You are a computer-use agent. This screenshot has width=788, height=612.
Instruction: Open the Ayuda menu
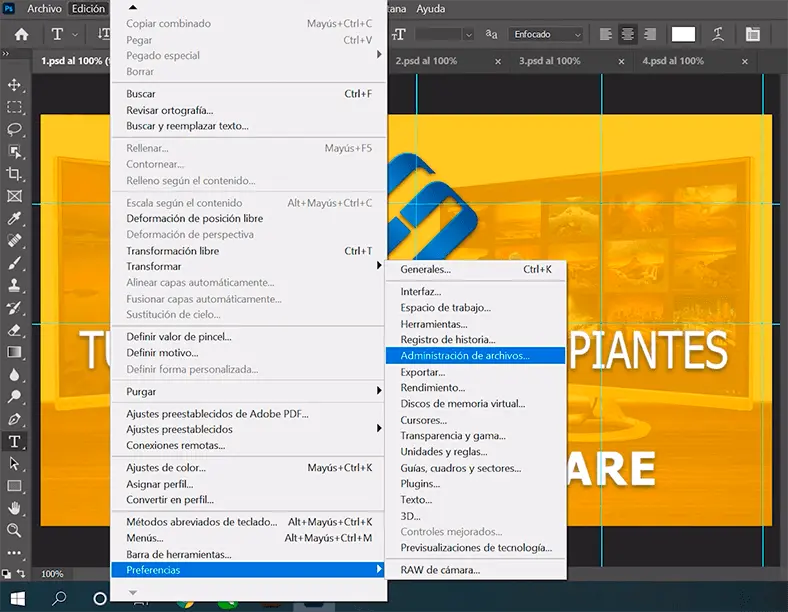coord(430,9)
